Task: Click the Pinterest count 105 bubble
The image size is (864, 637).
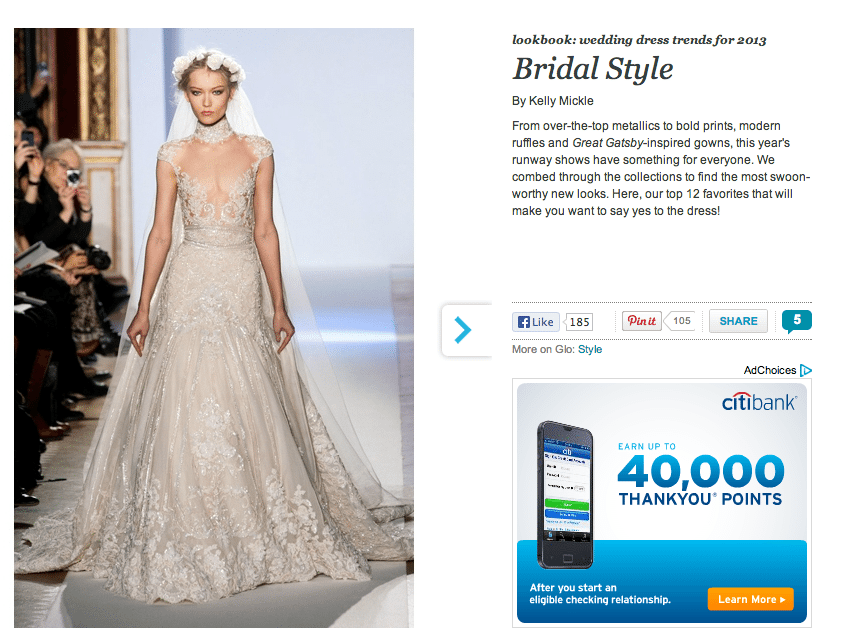Action: pos(680,321)
